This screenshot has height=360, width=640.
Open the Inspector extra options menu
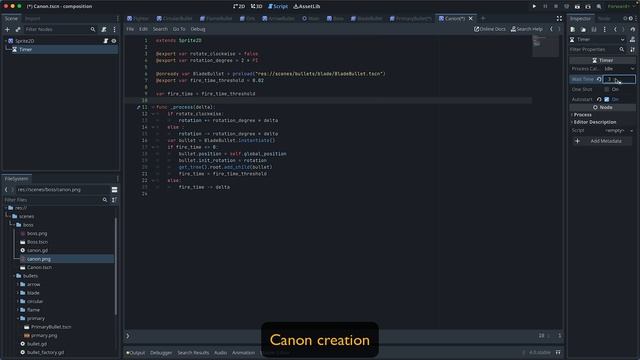click(x=604, y=29)
